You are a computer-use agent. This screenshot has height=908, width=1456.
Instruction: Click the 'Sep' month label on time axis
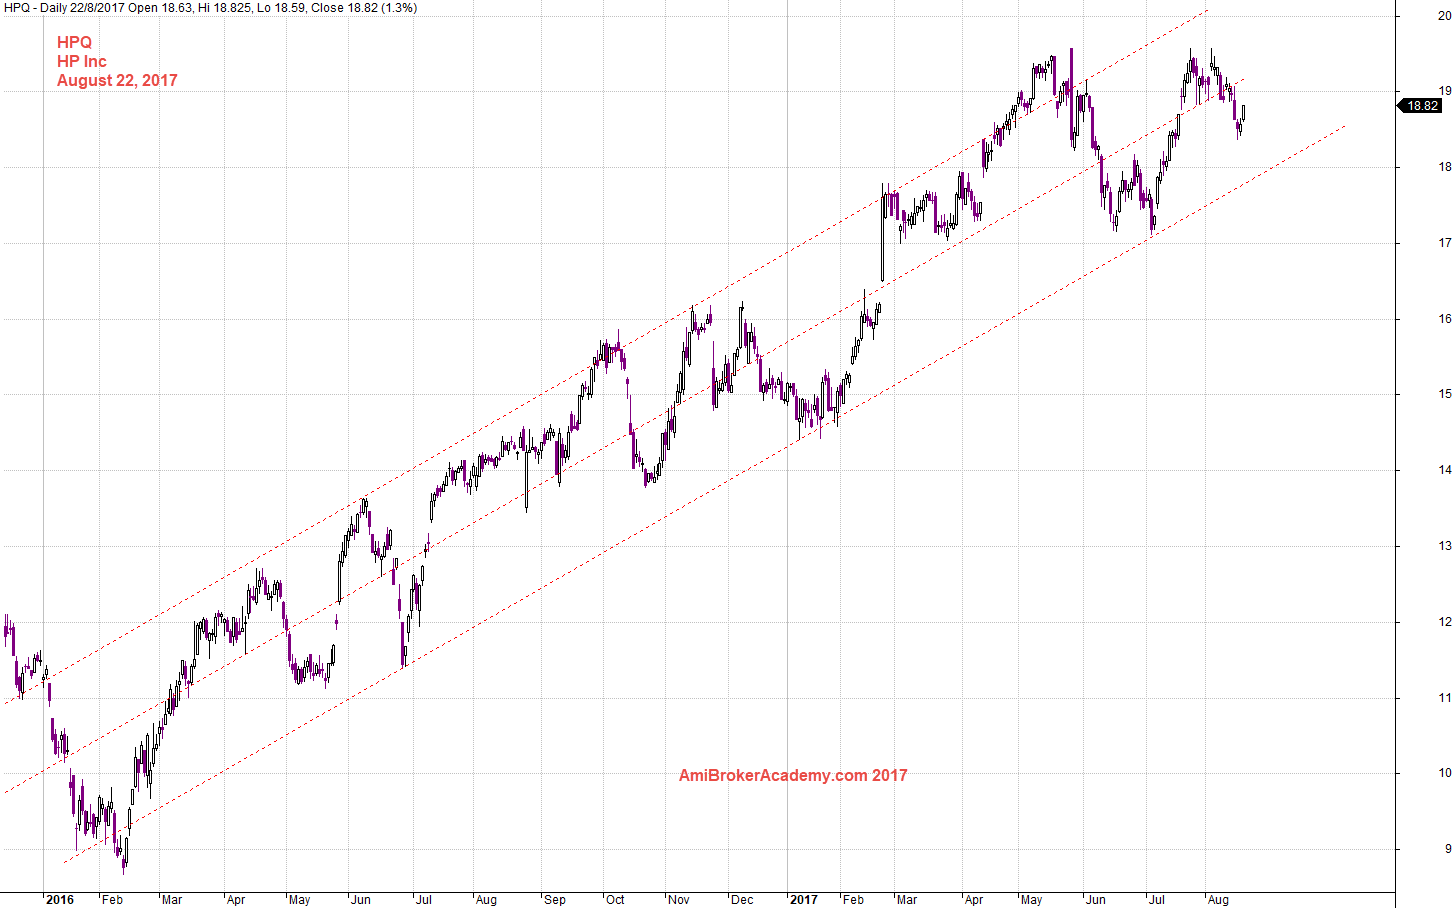554,900
